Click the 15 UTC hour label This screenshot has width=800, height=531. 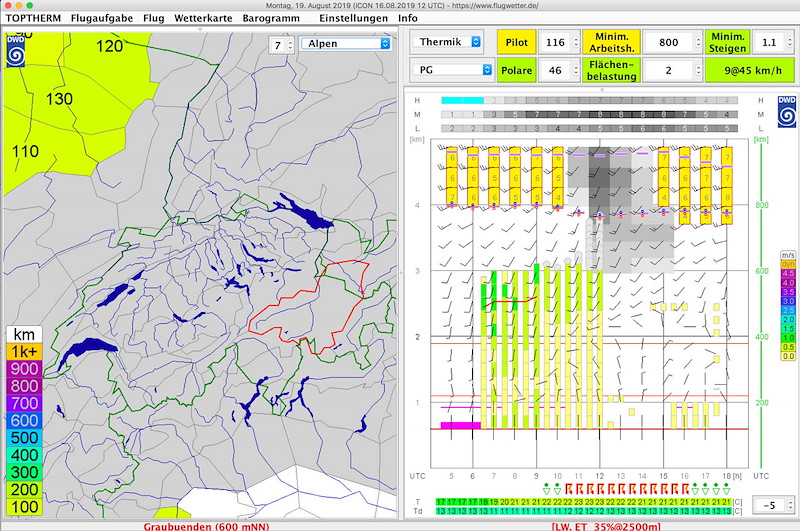tap(663, 476)
